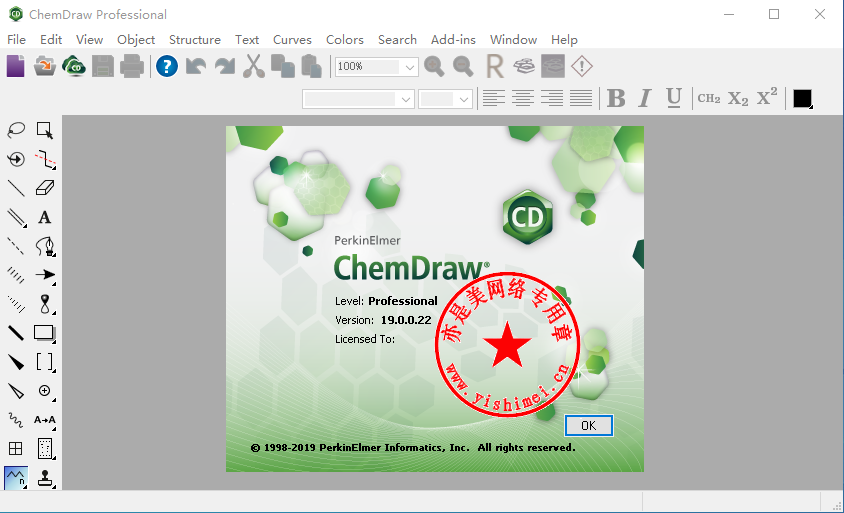Cut with the scissors icon
The image size is (844, 513).
coord(254,66)
